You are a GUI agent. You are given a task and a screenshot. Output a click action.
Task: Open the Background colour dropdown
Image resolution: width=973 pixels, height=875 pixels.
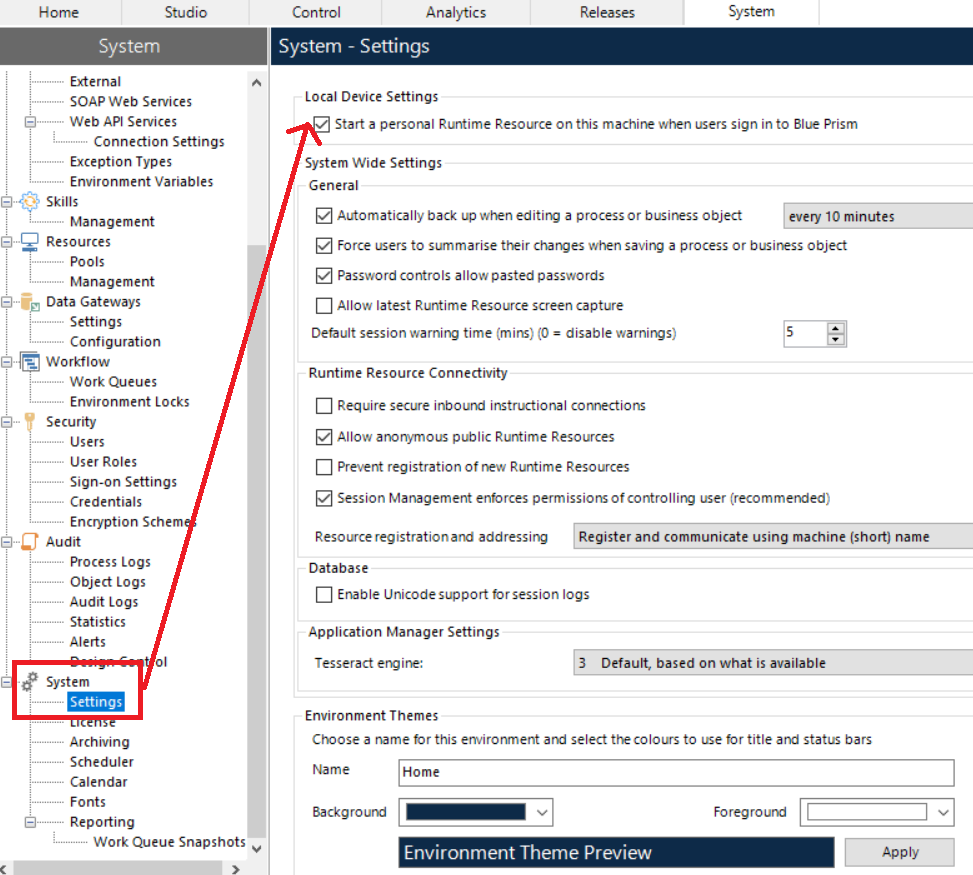[x=542, y=812]
